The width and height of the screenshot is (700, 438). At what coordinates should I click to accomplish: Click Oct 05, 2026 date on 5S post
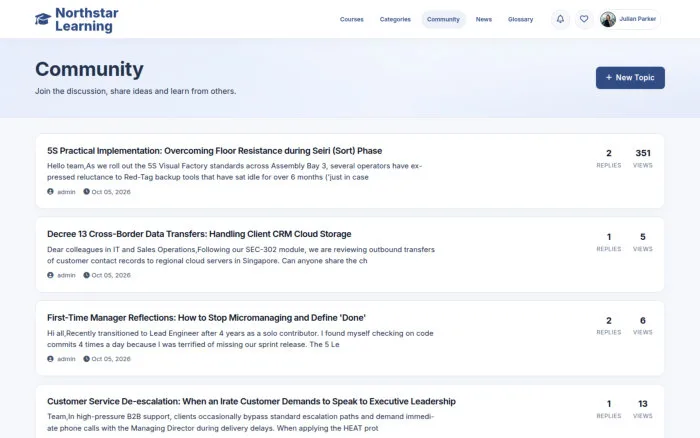tap(111, 192)
